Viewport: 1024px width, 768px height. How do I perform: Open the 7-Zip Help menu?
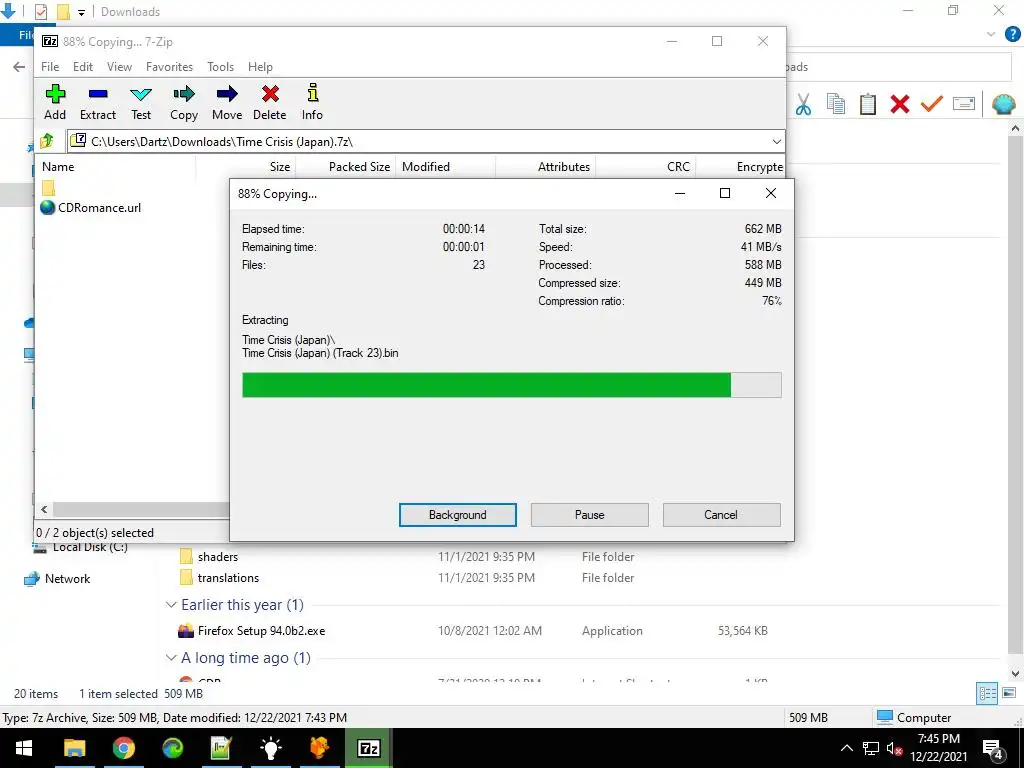pyautogui.click(x=260, y=67)
